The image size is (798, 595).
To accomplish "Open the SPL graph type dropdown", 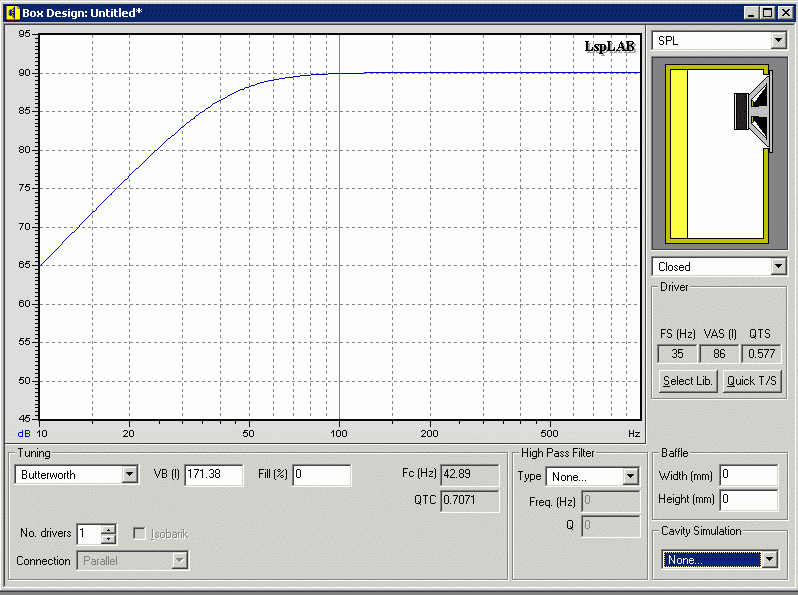I will 778,40.
